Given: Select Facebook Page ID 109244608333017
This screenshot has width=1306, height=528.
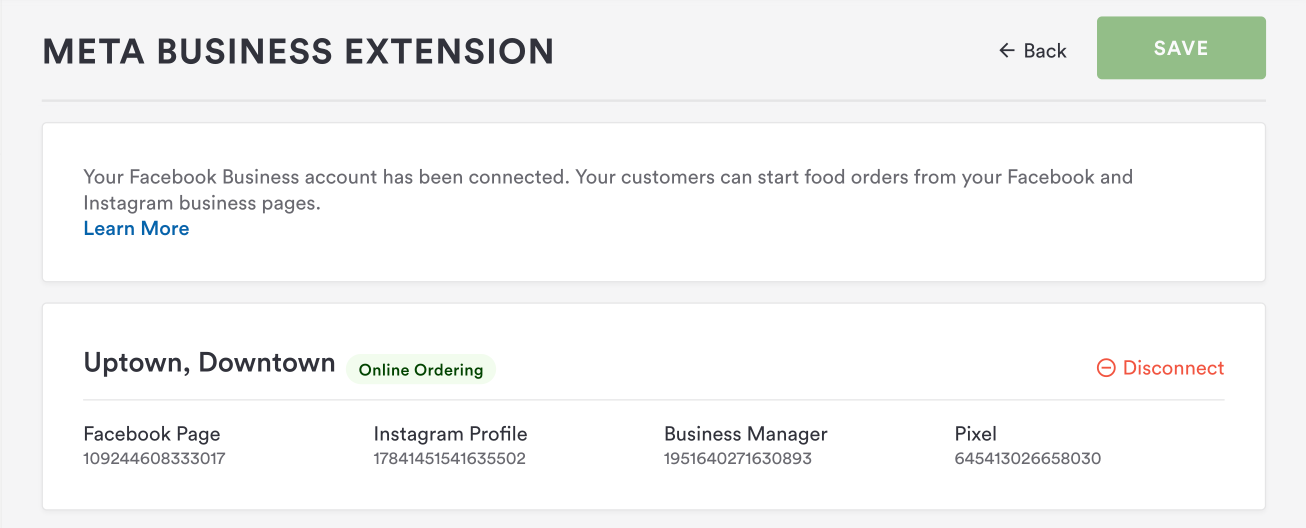Looking at the screenshot, I should click(154, 459).
